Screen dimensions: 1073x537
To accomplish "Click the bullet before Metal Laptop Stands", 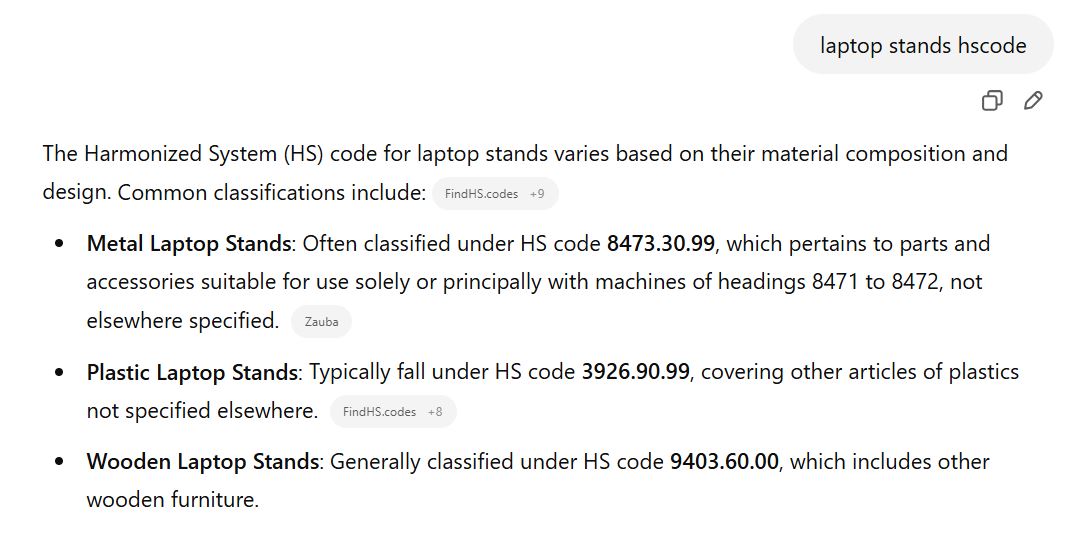I will pos(60,244).
